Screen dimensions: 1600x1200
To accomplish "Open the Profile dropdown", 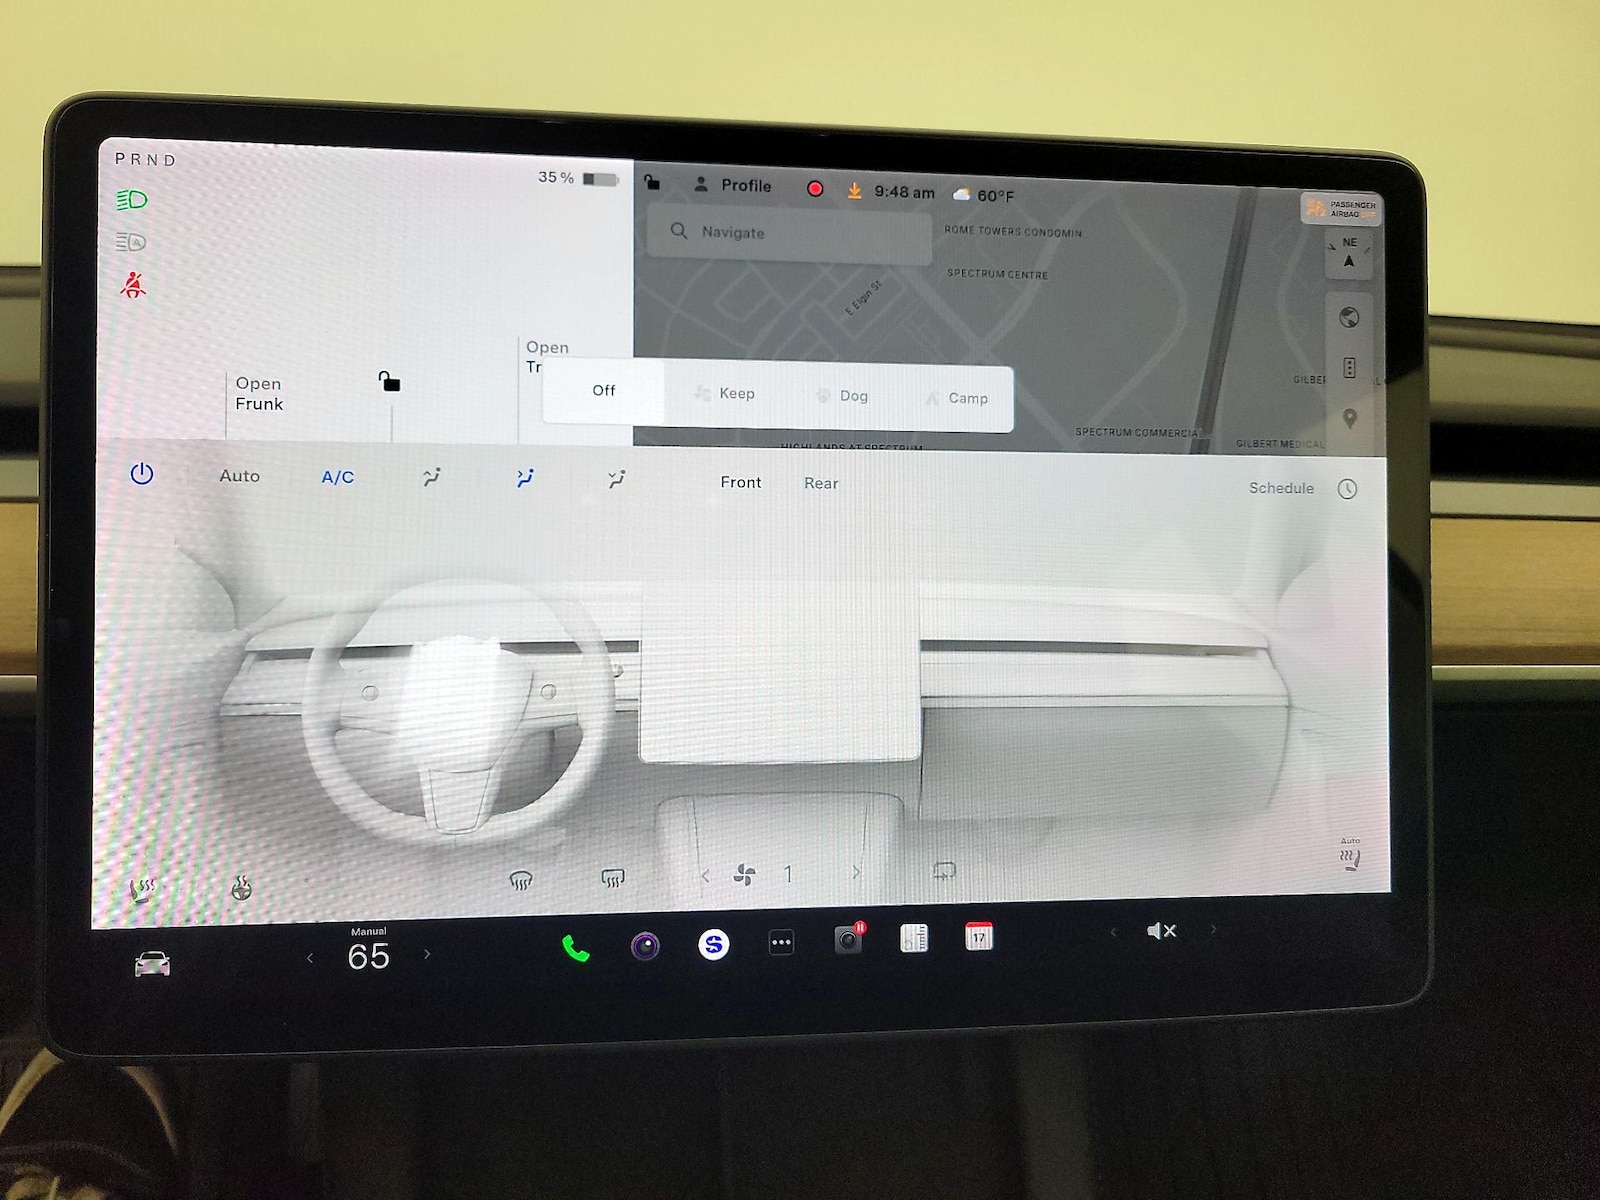I will click(734, 186).
